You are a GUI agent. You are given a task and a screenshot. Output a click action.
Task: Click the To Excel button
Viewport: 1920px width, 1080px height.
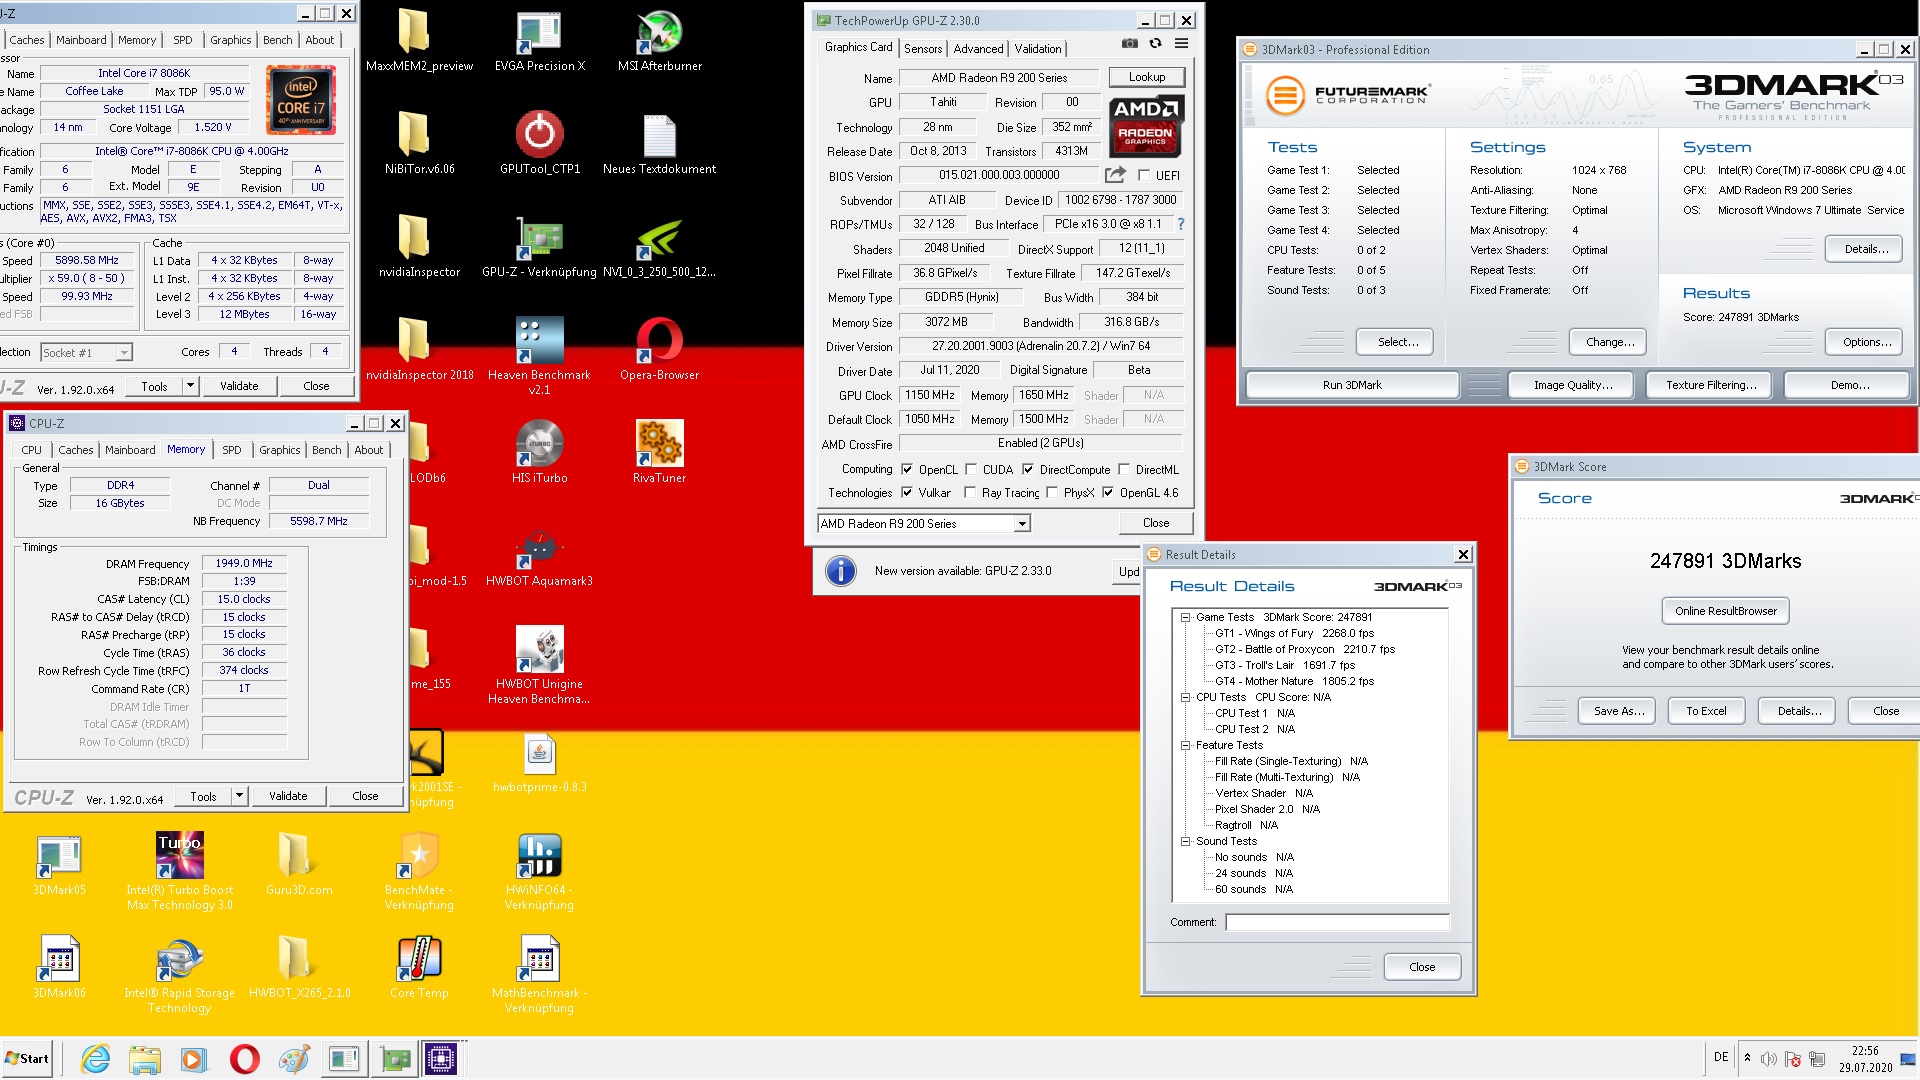[1706, 711]
